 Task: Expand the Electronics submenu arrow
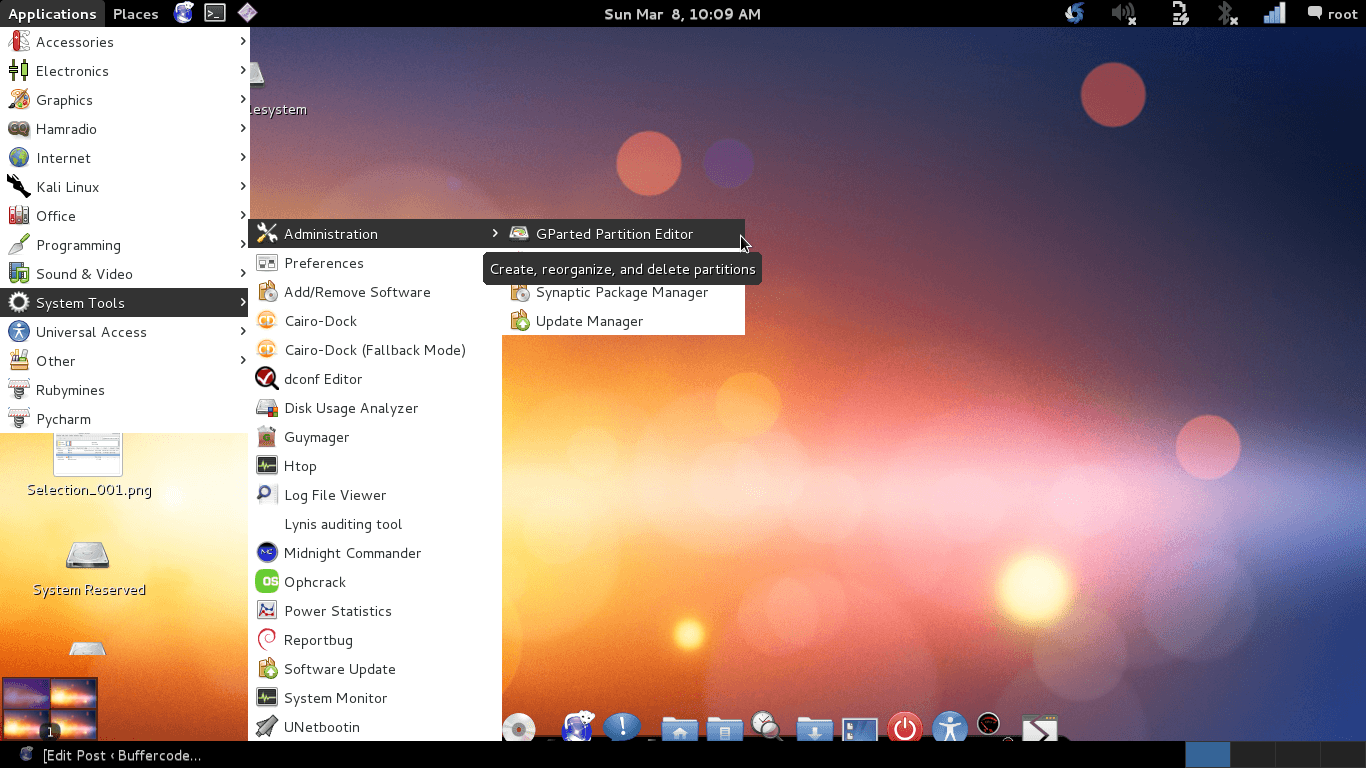pos(243,71)
